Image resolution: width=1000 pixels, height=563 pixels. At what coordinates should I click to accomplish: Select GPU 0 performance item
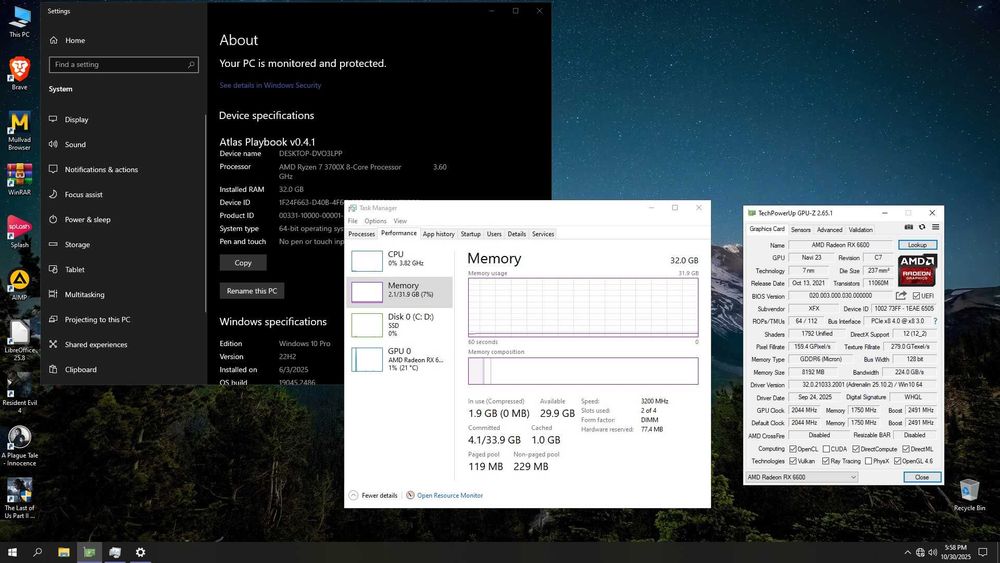coord(399,359)
